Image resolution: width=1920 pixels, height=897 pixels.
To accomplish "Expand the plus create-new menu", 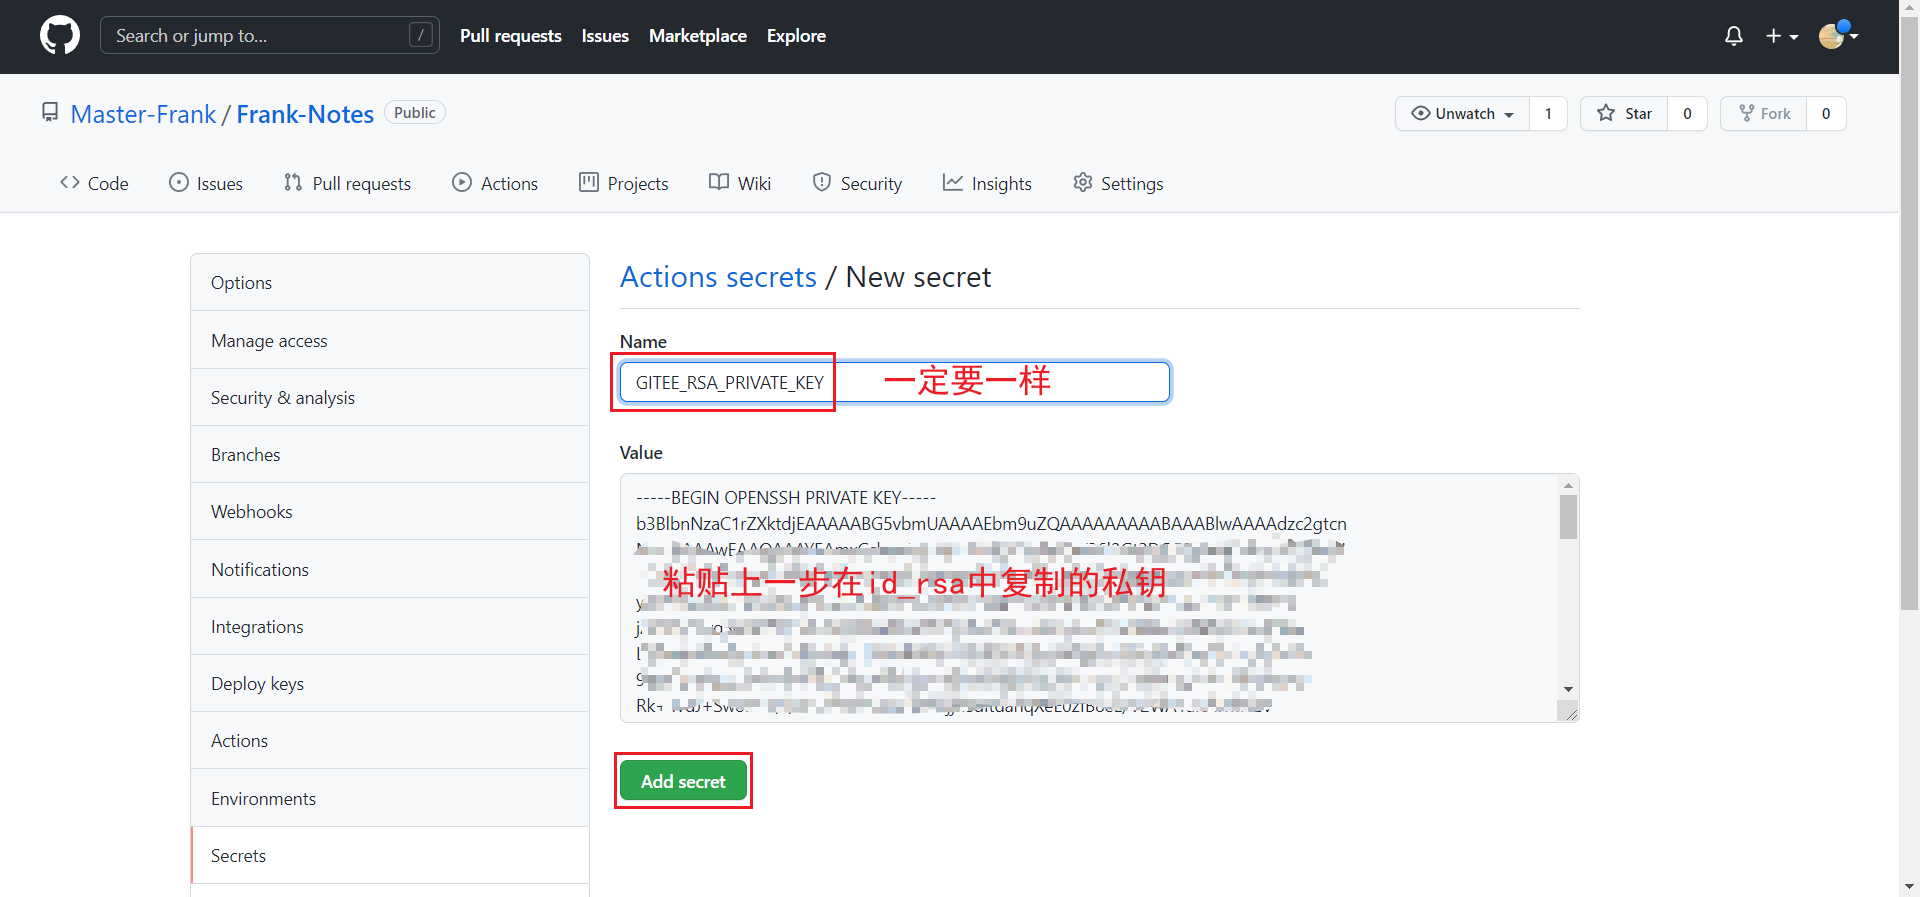I will [x=1782, y=36].
